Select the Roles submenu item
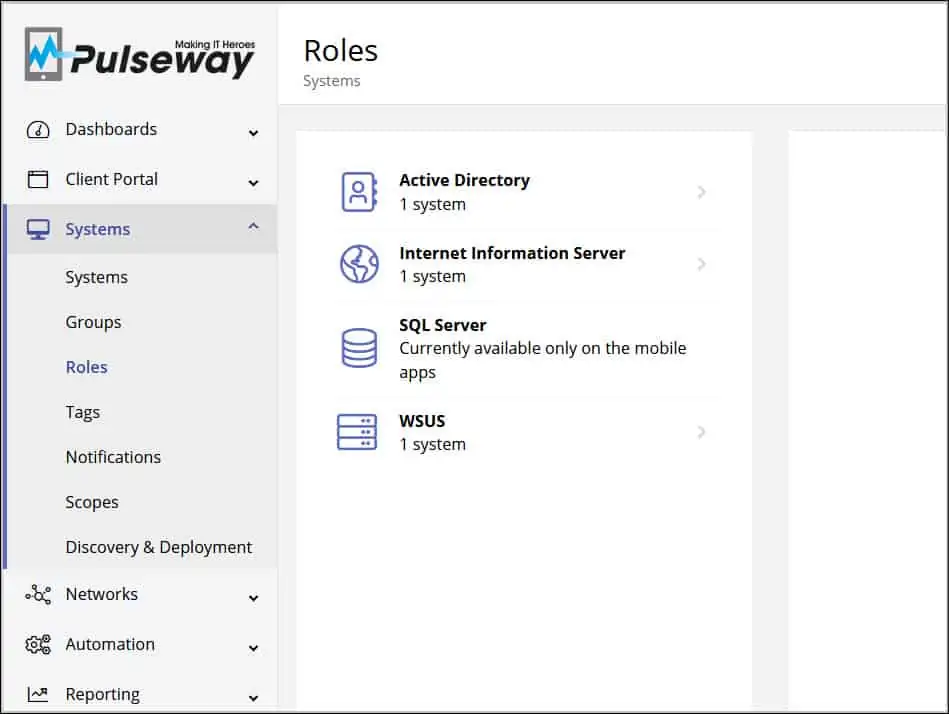This screenshot has width=949, height=714. (x=87, y=367)
